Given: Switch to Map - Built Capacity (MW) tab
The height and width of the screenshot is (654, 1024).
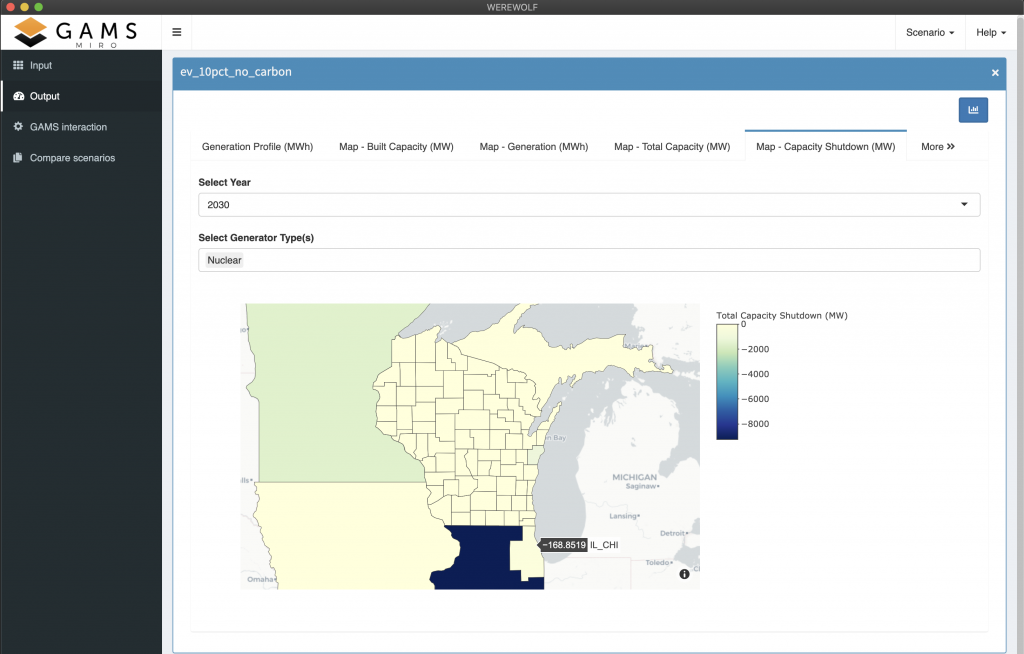Looking at the screenshot, I should [396, 146].
